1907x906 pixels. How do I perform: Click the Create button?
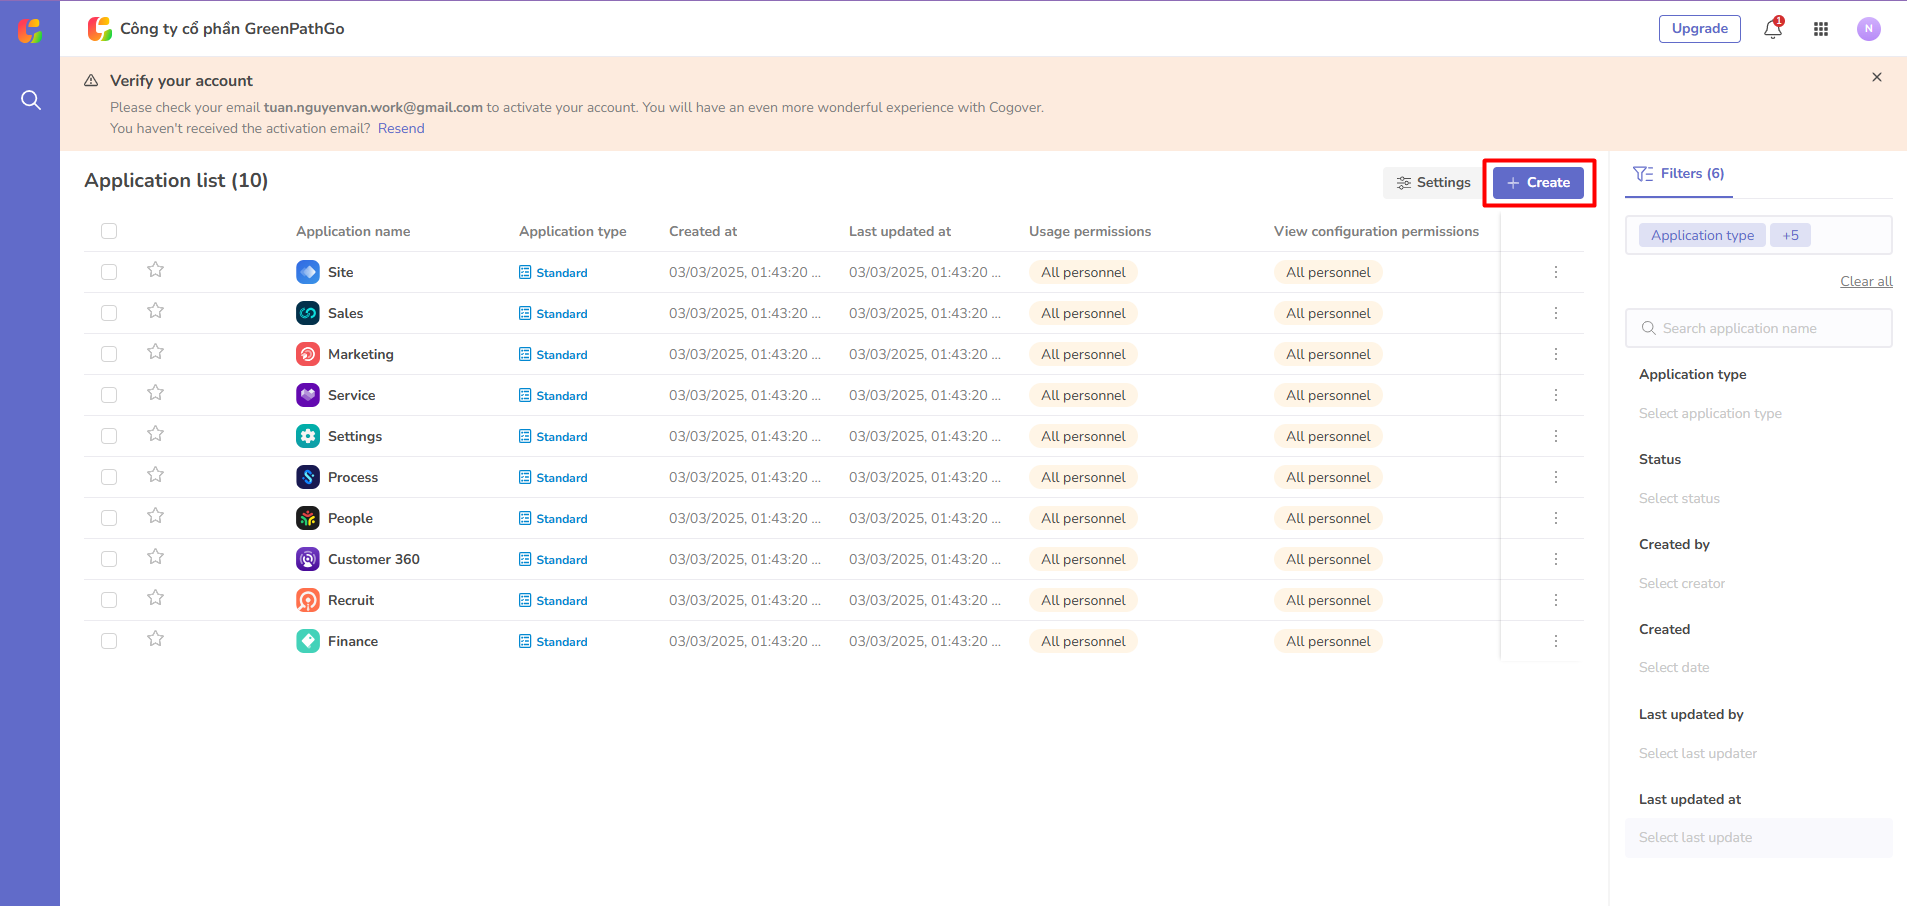pos(1538,183)
